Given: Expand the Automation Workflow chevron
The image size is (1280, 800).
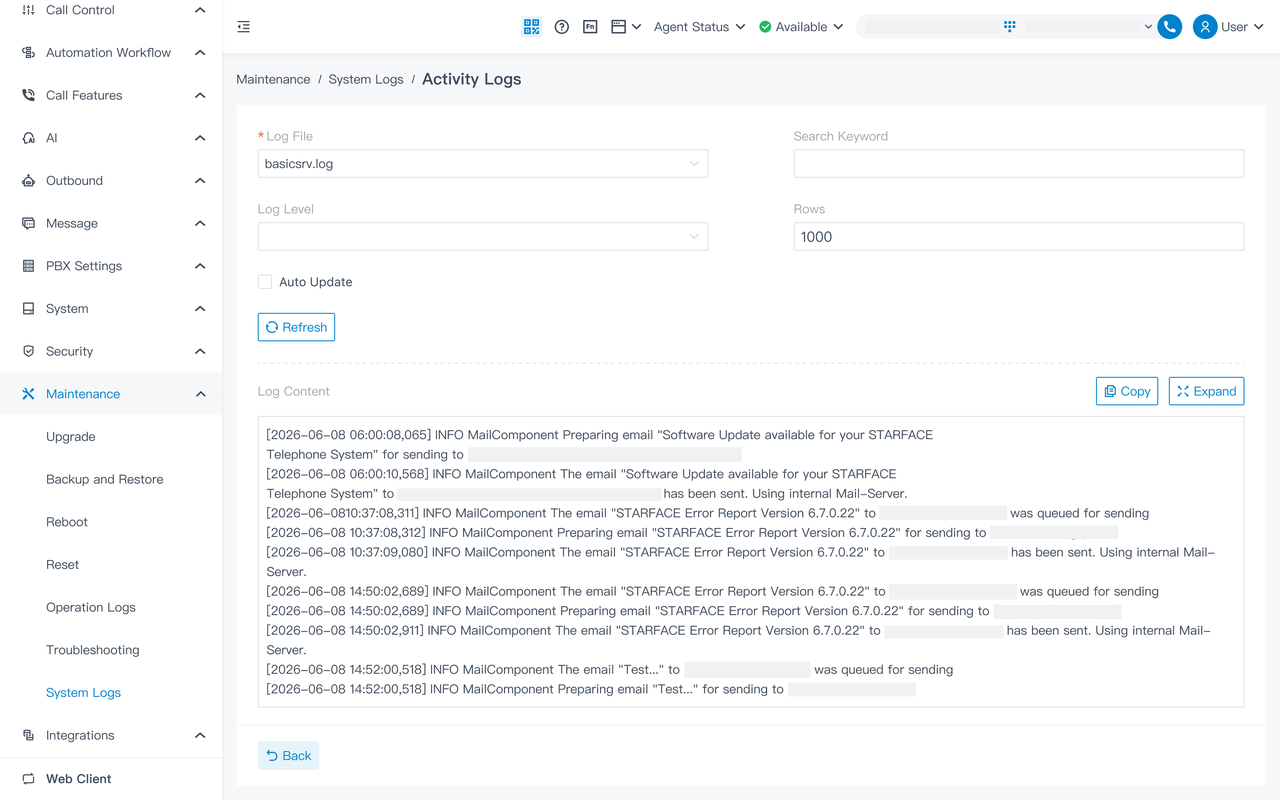Looking at the screenshot, I should pyautogui.click(x=200, y=53).
